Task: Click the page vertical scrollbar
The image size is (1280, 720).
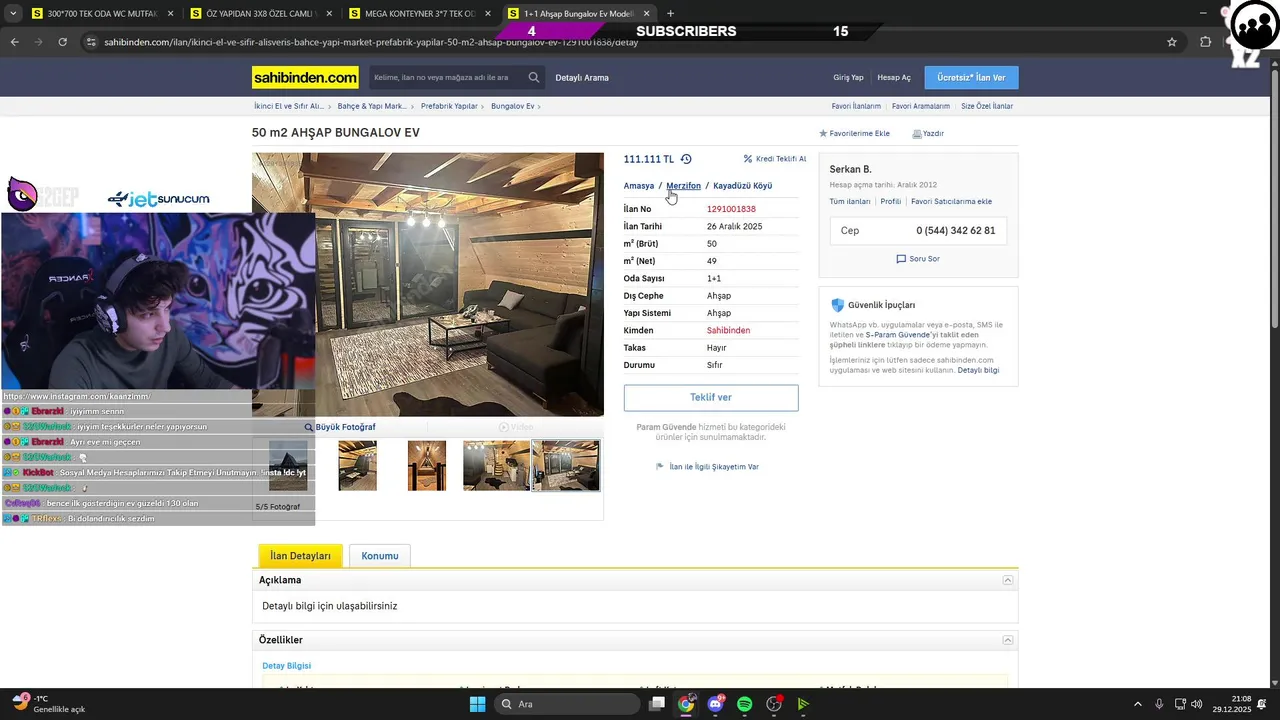Action: 1273,200
